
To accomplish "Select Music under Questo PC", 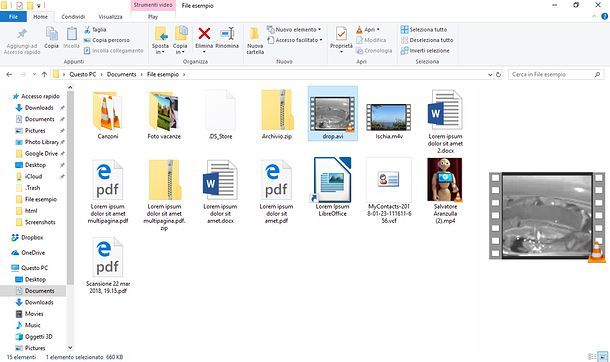I will pyautogui.click(x=28, y=325).
